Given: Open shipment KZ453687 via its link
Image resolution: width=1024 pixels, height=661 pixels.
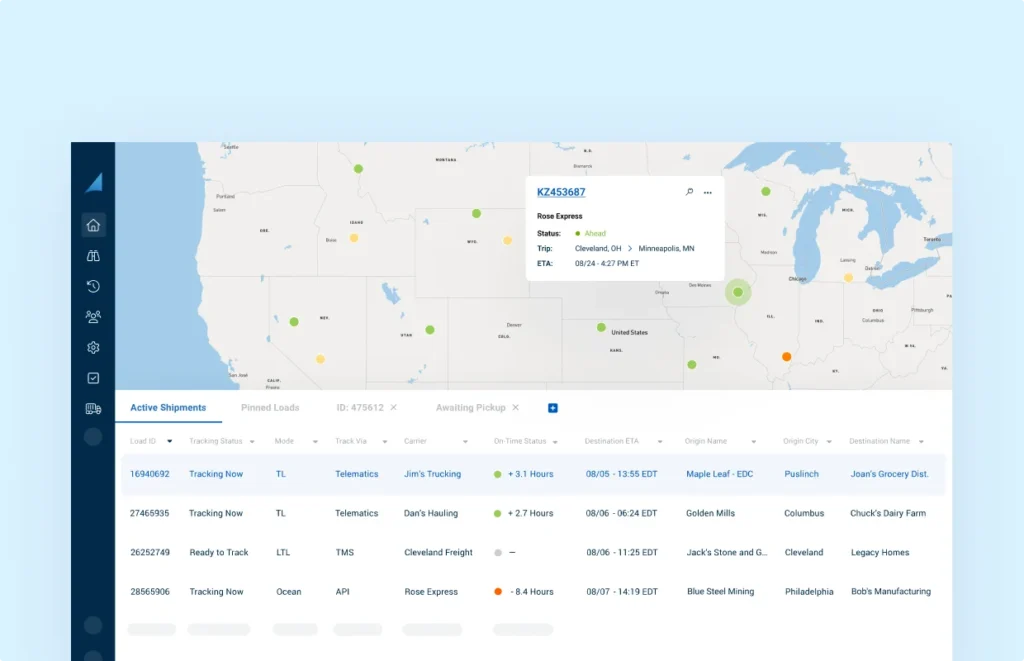Looking at the screenshot, I should pos(560,191).
